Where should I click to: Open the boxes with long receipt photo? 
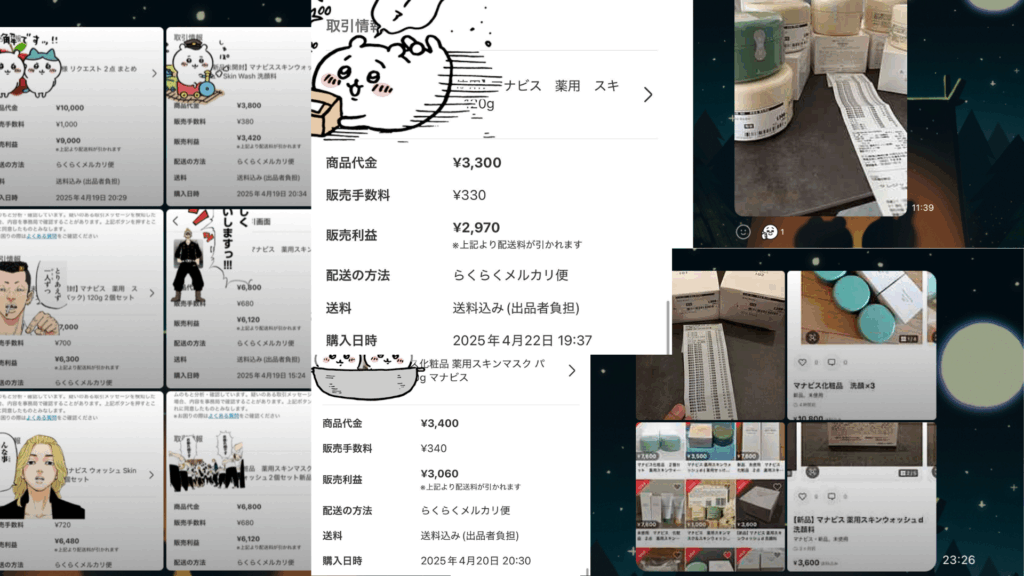(x=711, y=345)
